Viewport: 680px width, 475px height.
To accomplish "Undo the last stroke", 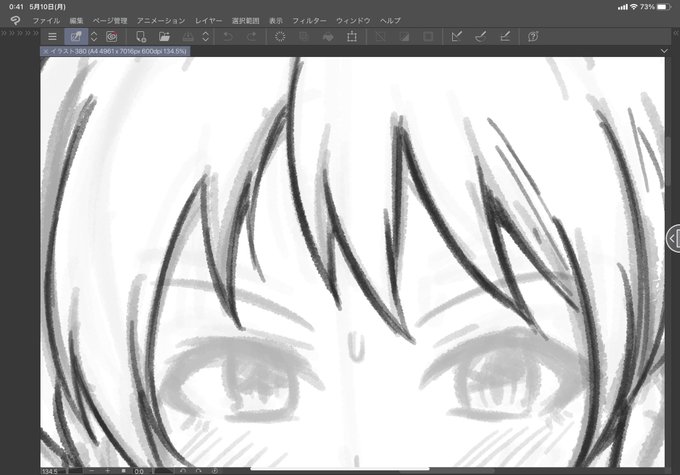I will point(228,37).
